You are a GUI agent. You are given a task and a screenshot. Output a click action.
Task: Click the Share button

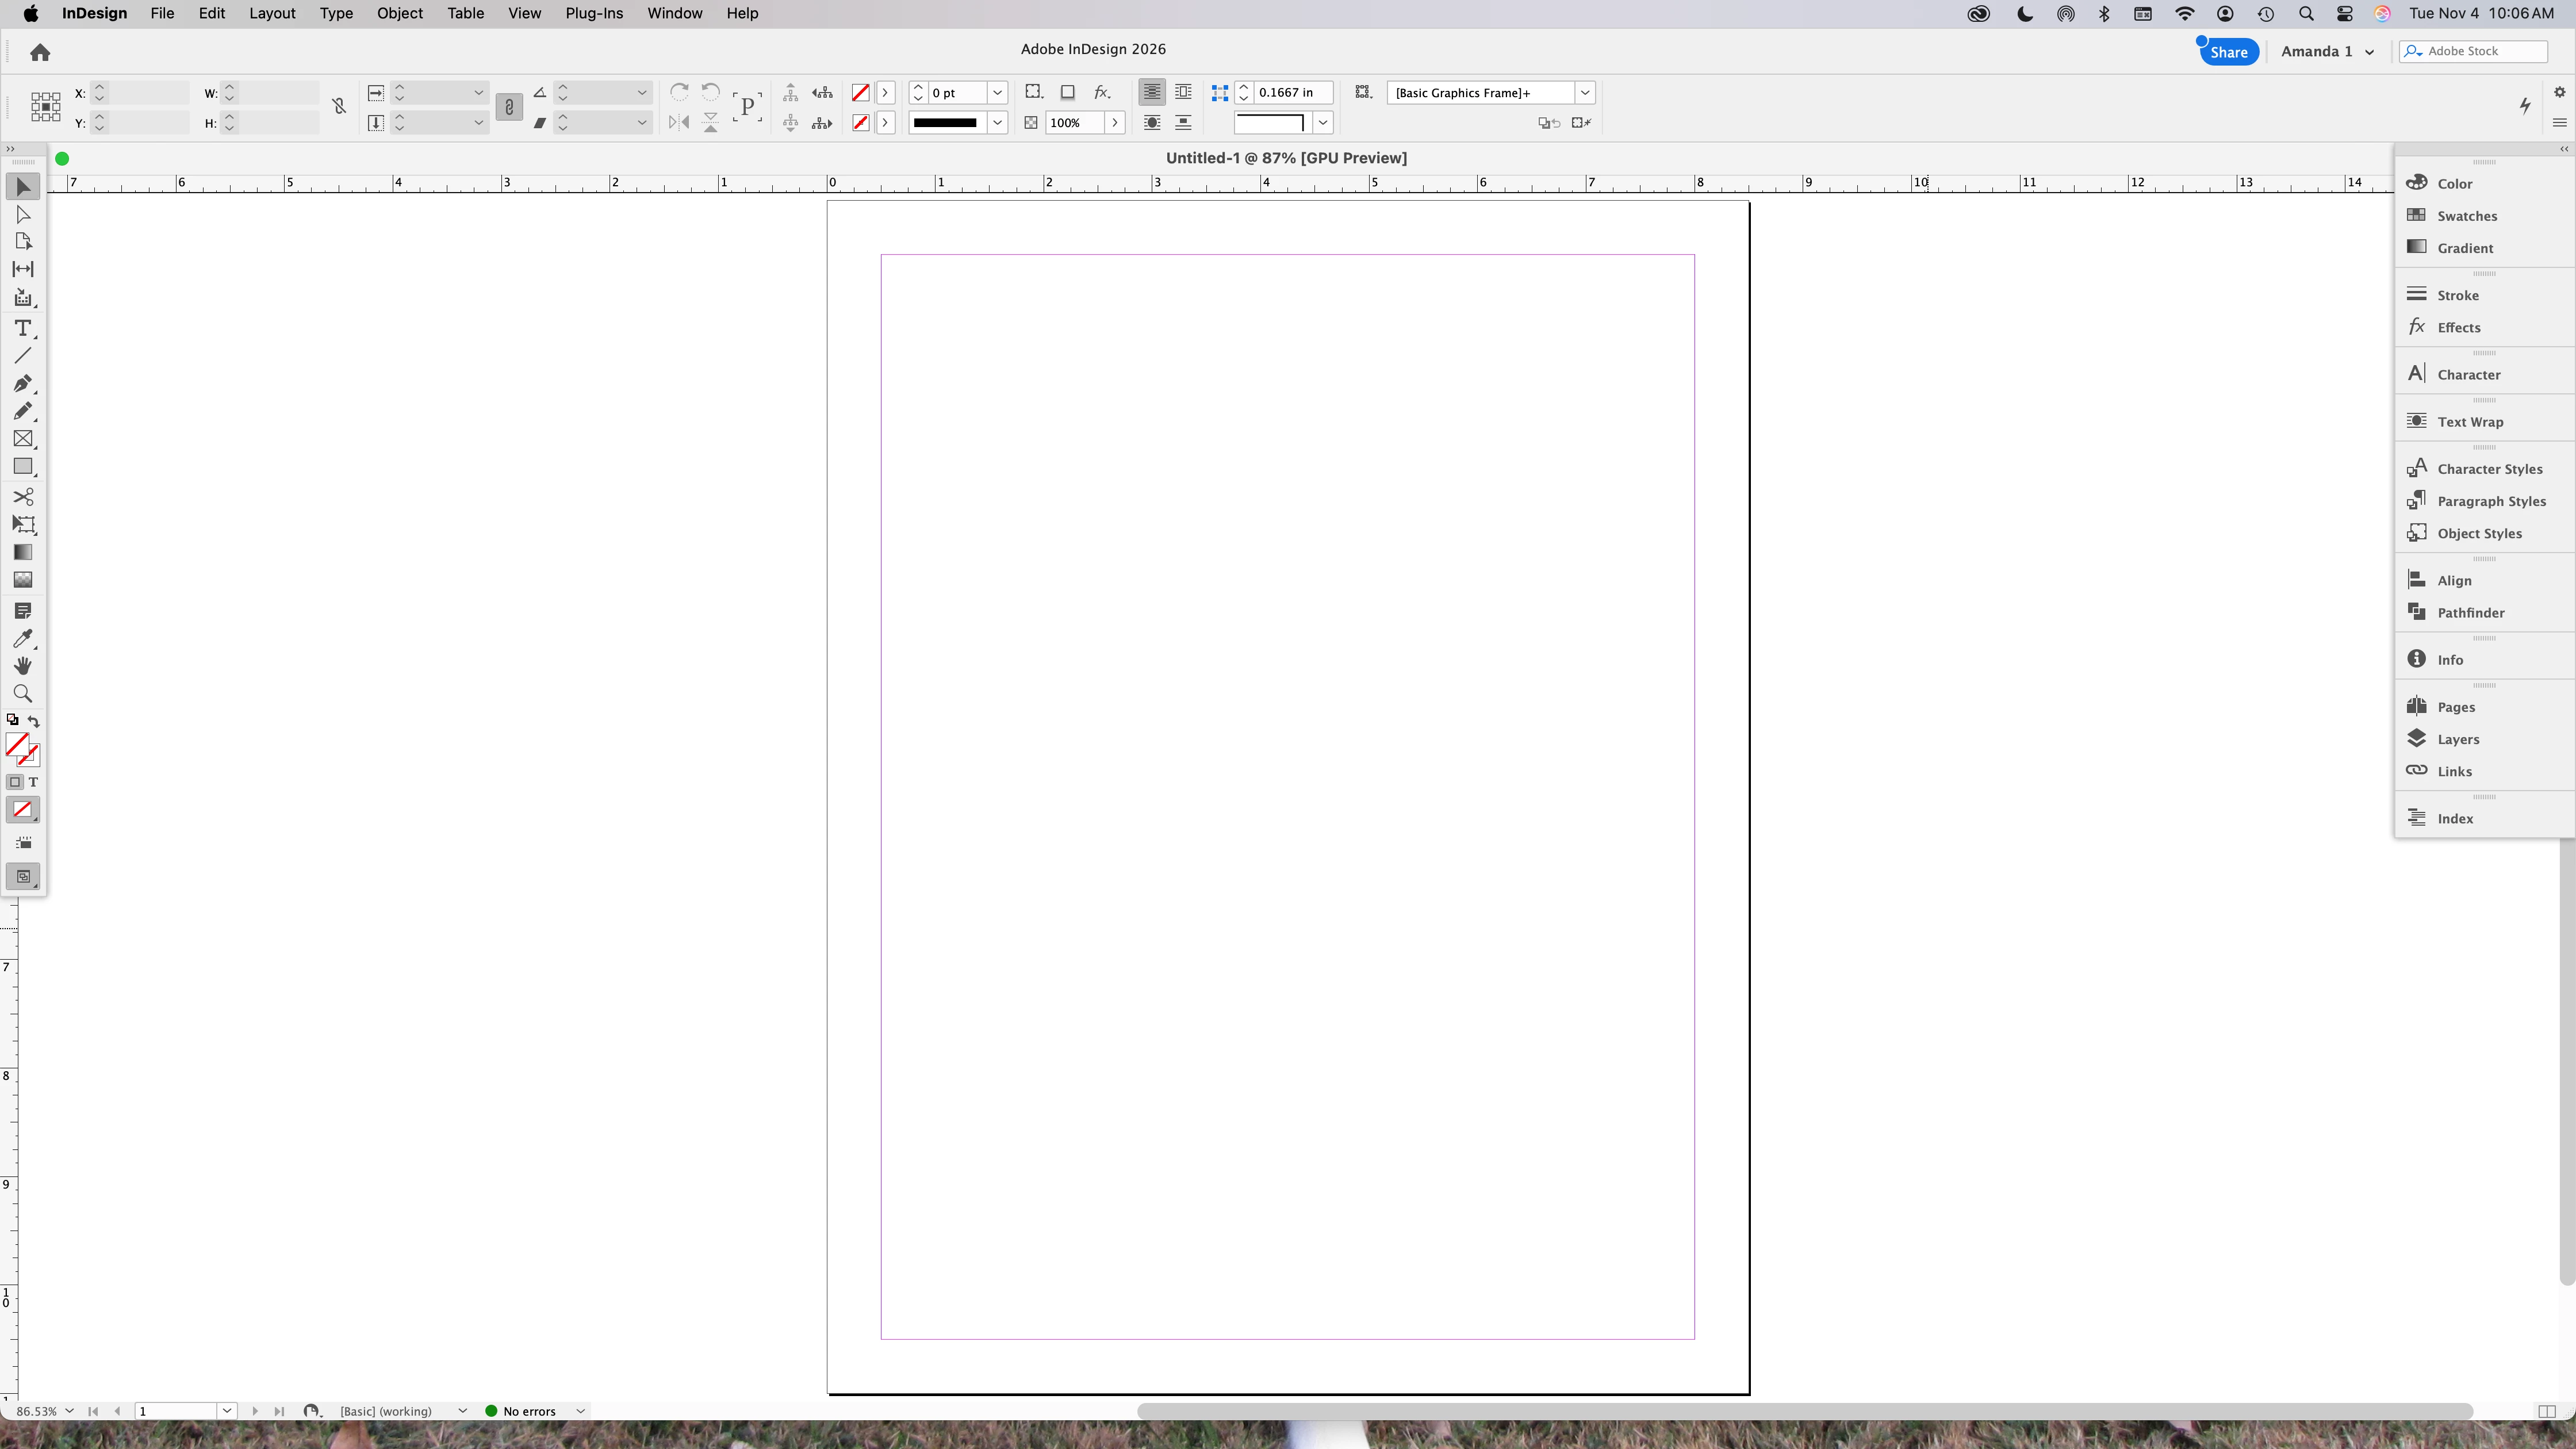pos(2228,52)
